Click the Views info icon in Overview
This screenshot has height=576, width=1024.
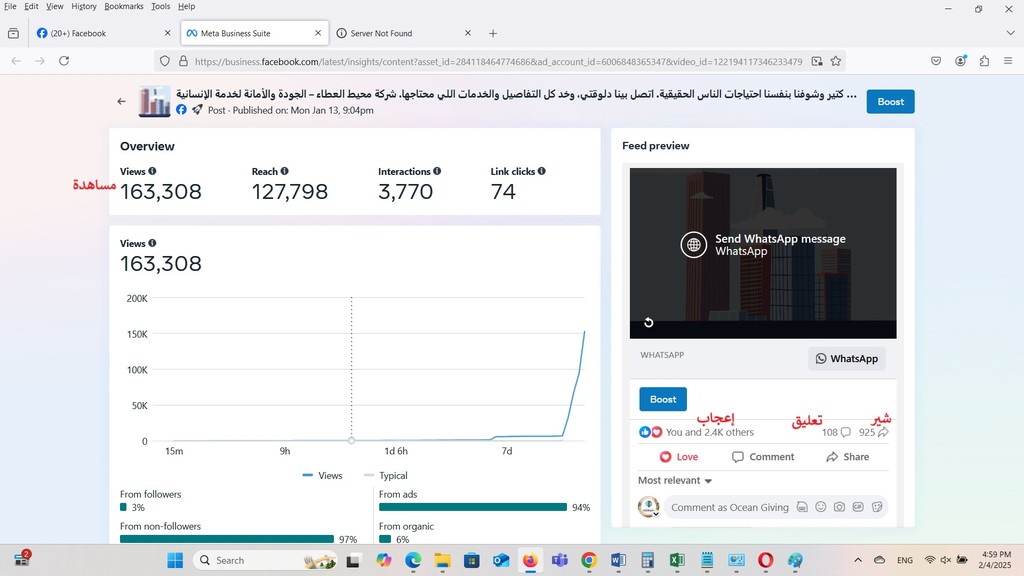click(152, 171)
